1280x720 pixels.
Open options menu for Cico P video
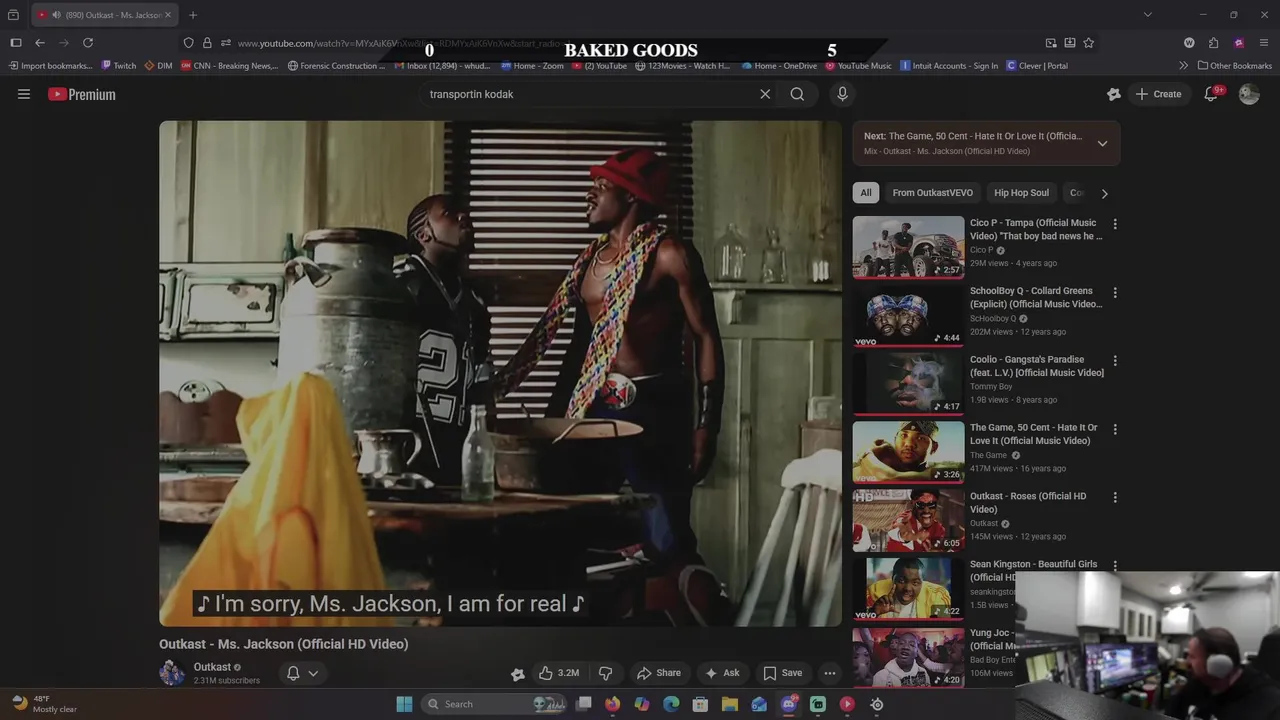pyautogui.click(x=1115, y=224)
